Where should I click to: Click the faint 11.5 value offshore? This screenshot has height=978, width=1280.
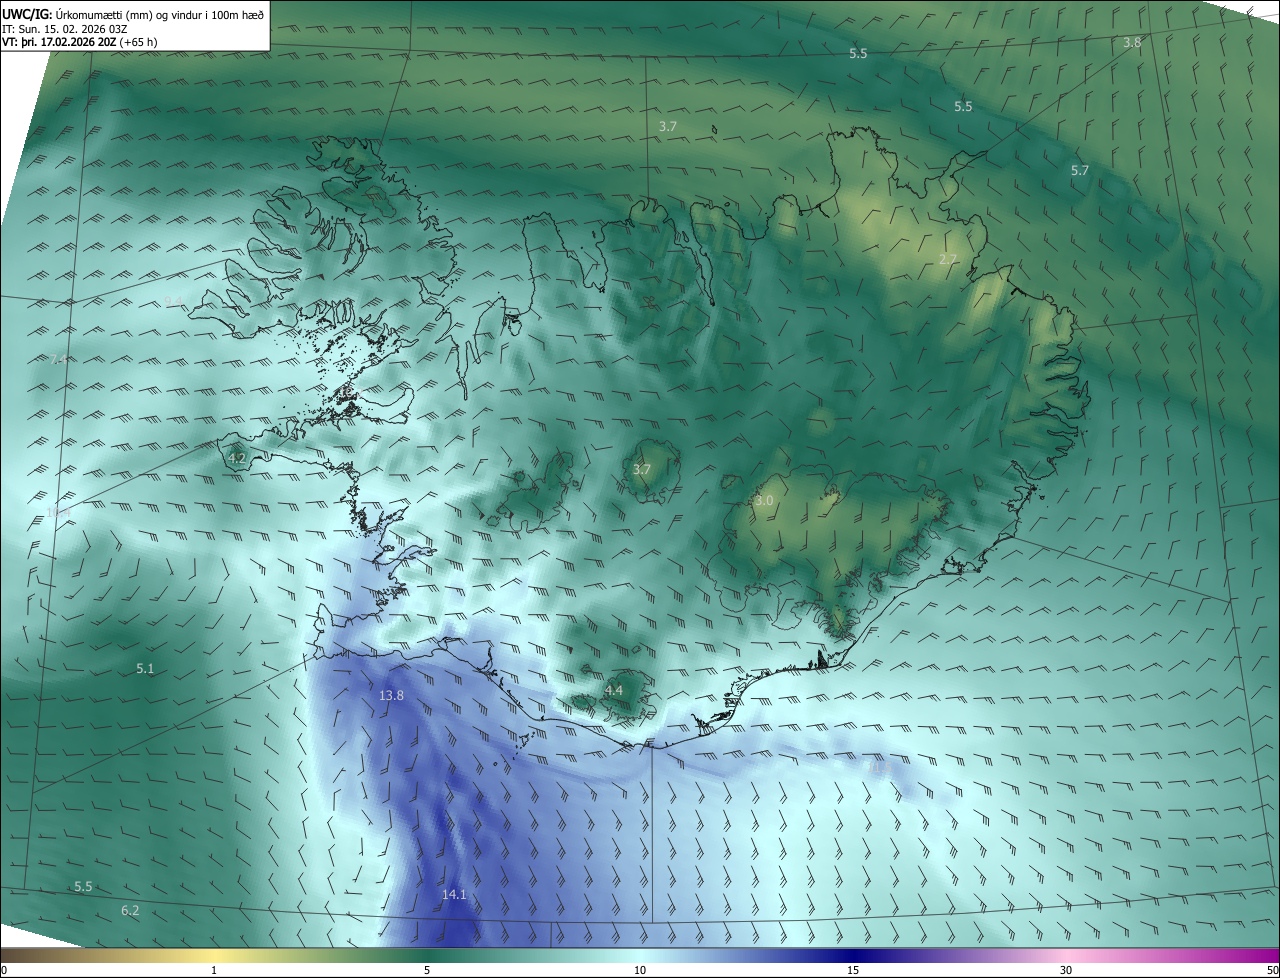[881, 768]
